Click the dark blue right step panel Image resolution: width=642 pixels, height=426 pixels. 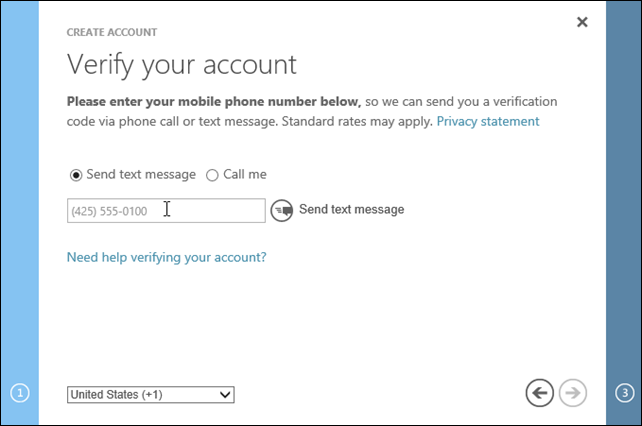click(x=623, y=200)
